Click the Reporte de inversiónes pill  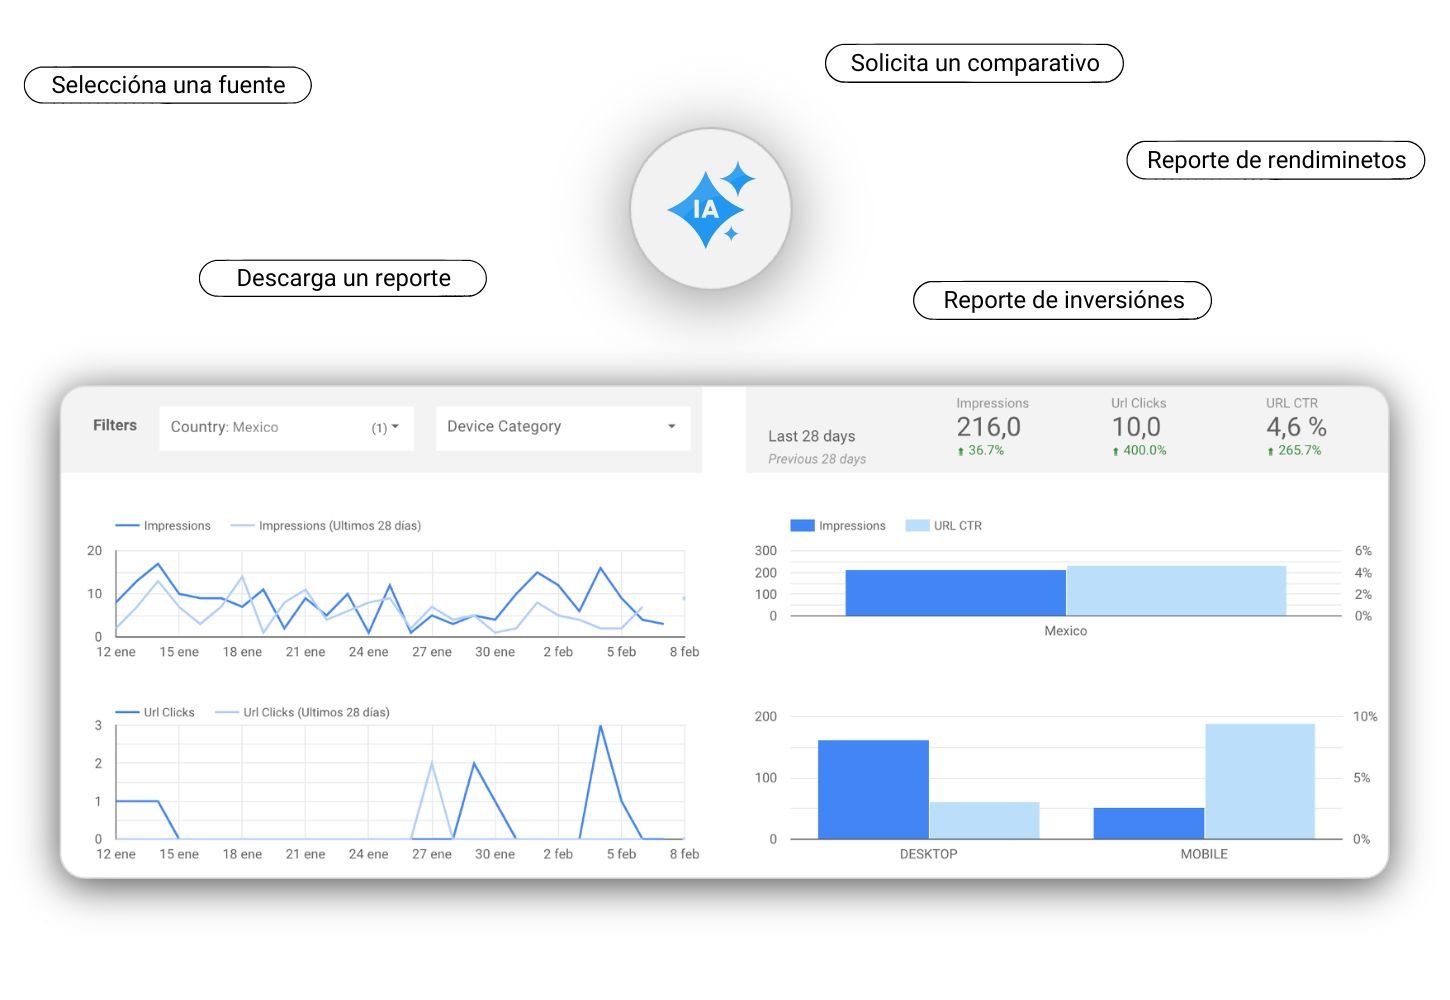[x=1063, y=300]
